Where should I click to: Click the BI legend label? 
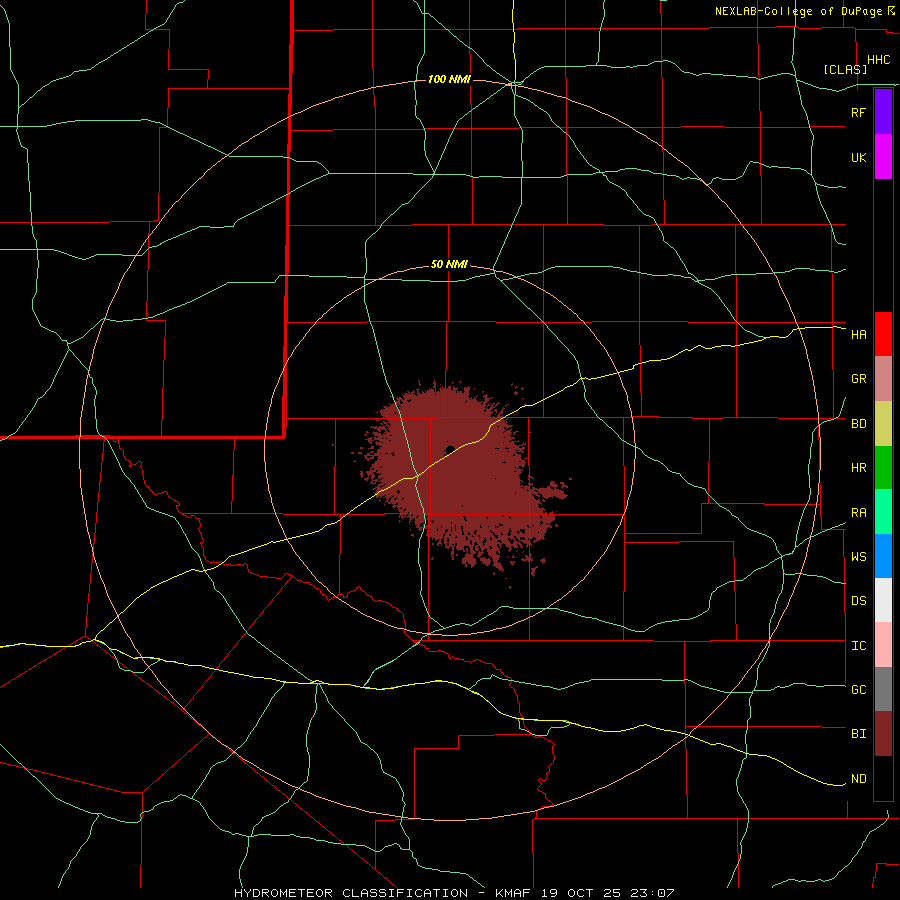(x=858, y=734)
